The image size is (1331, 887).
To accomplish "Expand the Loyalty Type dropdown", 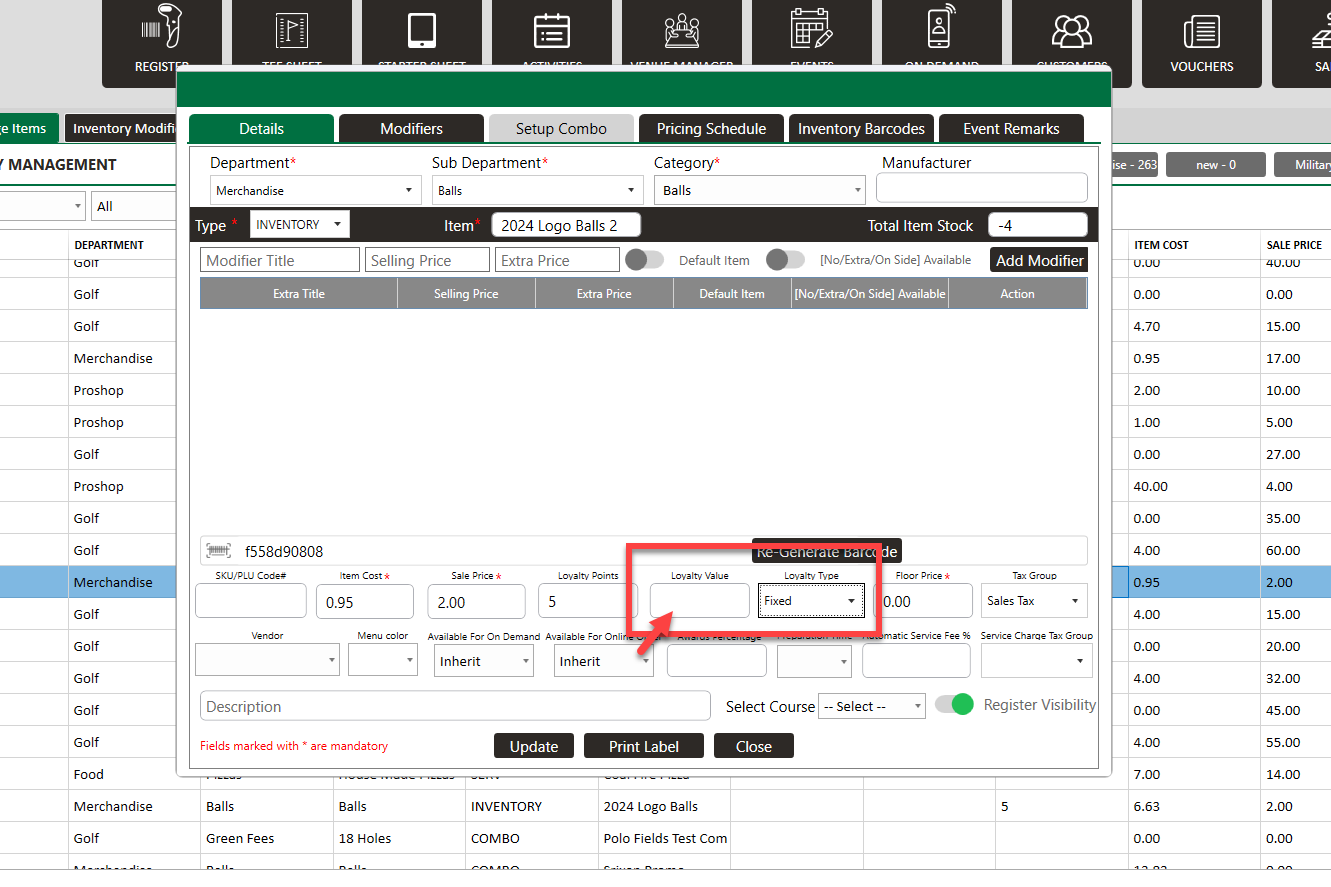I will [811, 601].
